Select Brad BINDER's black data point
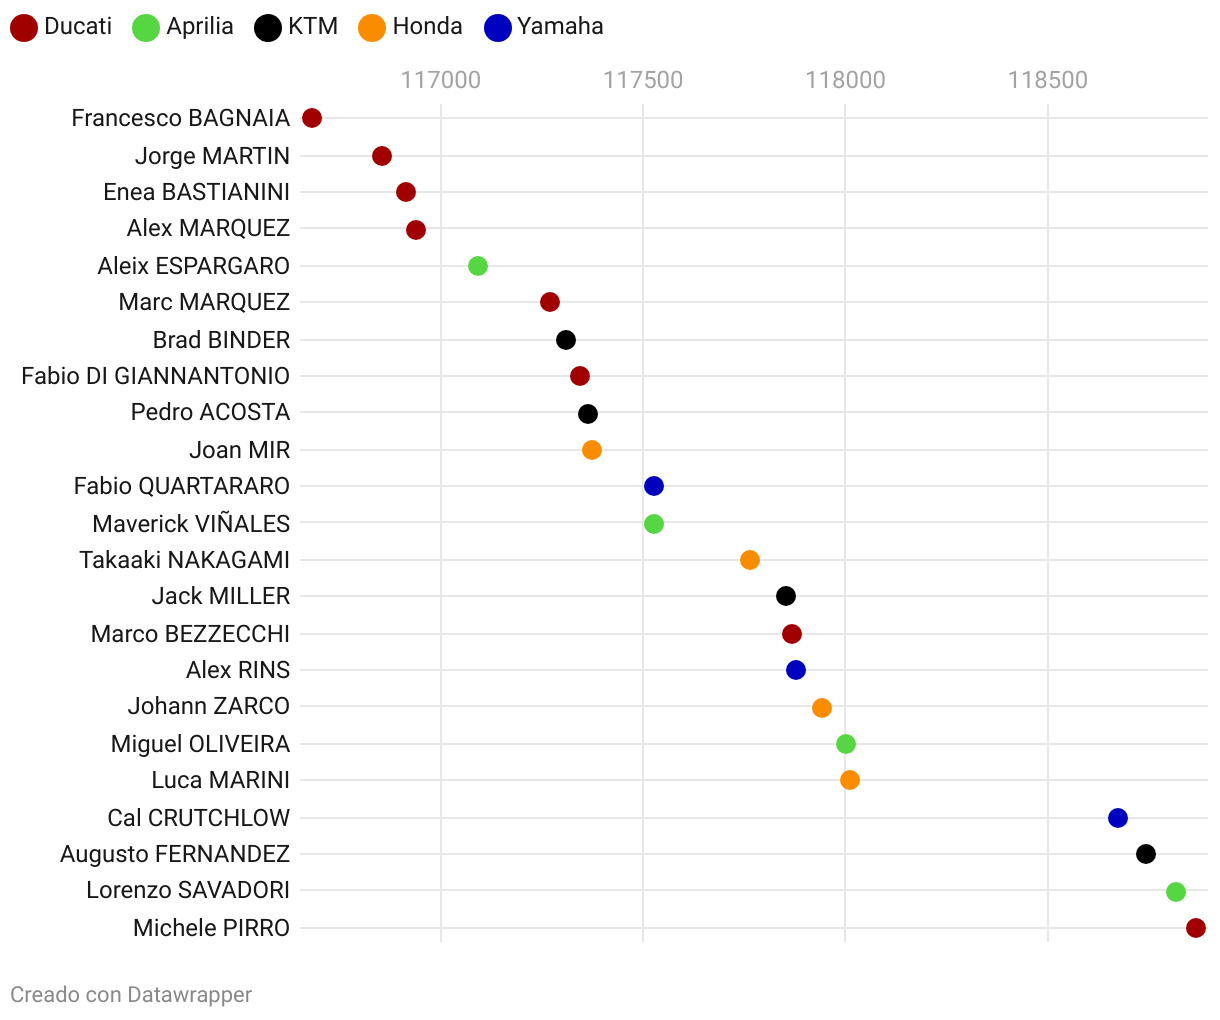The width and height of the screenshot is (1220, 1020). click(x=566, y=340)
